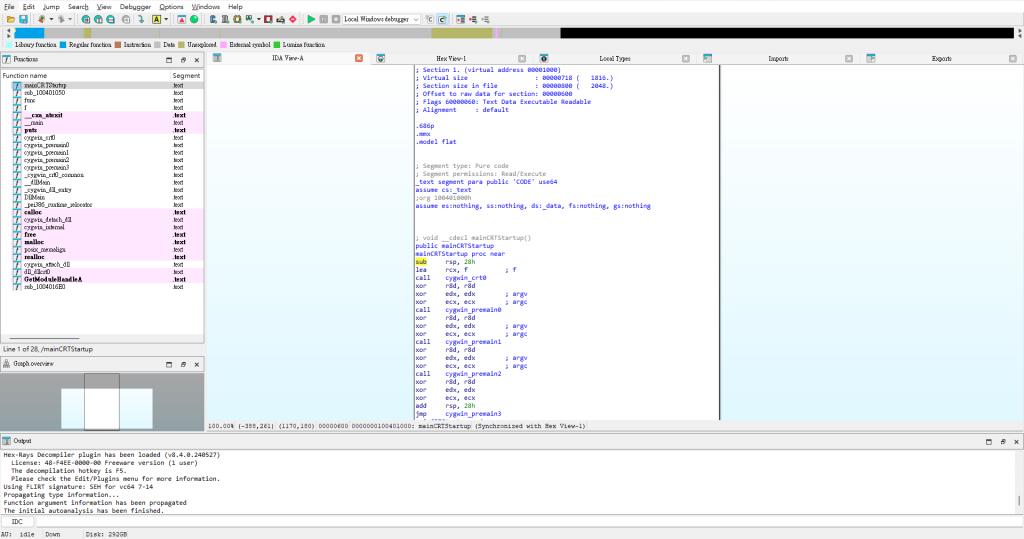Open the Debugger menu
Screen dimensions: 1024x539
(x=135, y=7)
